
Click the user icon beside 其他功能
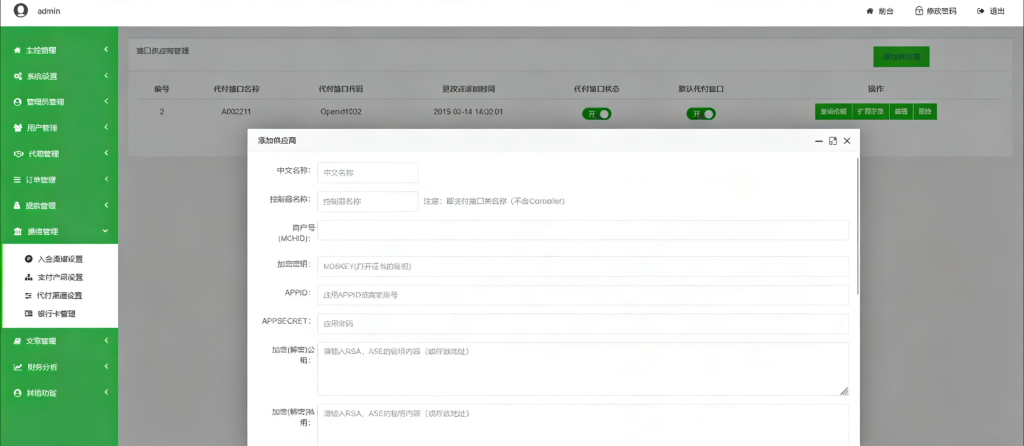point(18,393)
